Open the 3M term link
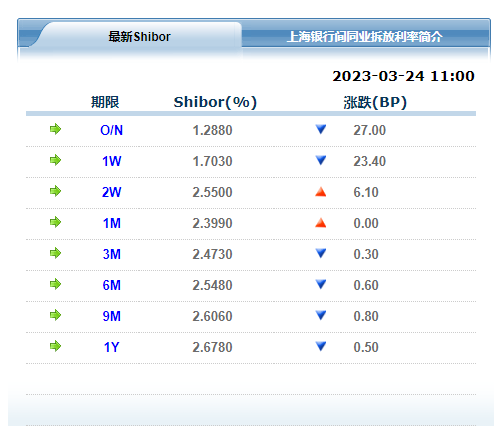The width and height of the screenshot is (500, 440). pyautogui.click(x=111, y=254)
